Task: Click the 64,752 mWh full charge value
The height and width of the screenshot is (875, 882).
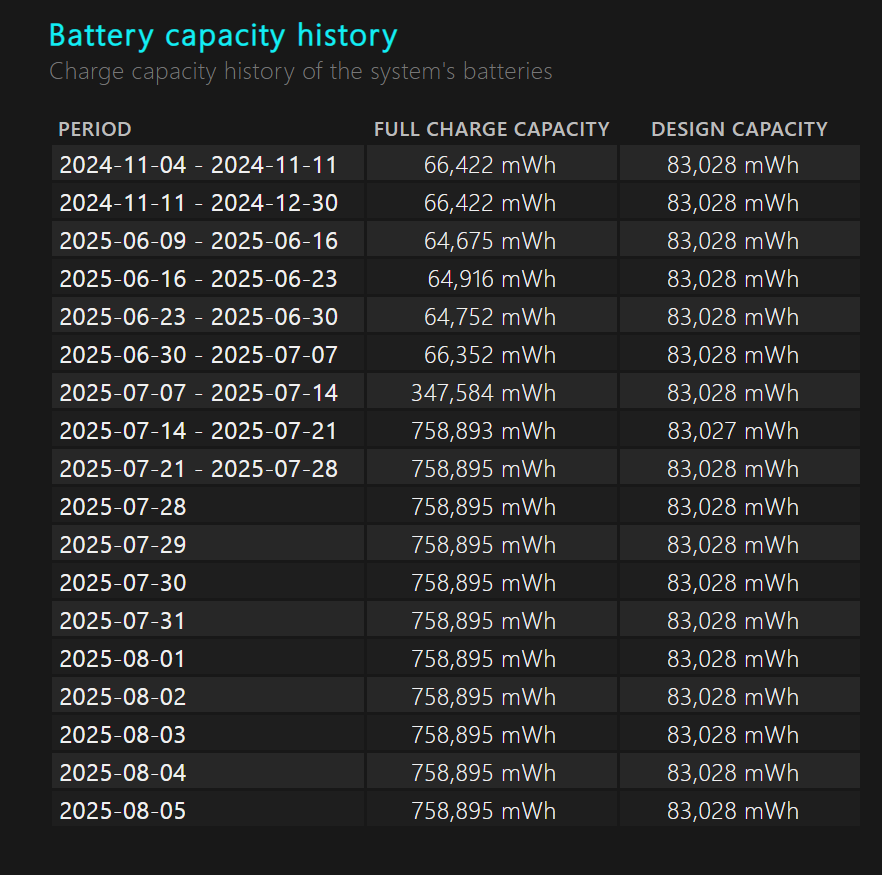Action: pyautogui.click(x=490, y=317)
